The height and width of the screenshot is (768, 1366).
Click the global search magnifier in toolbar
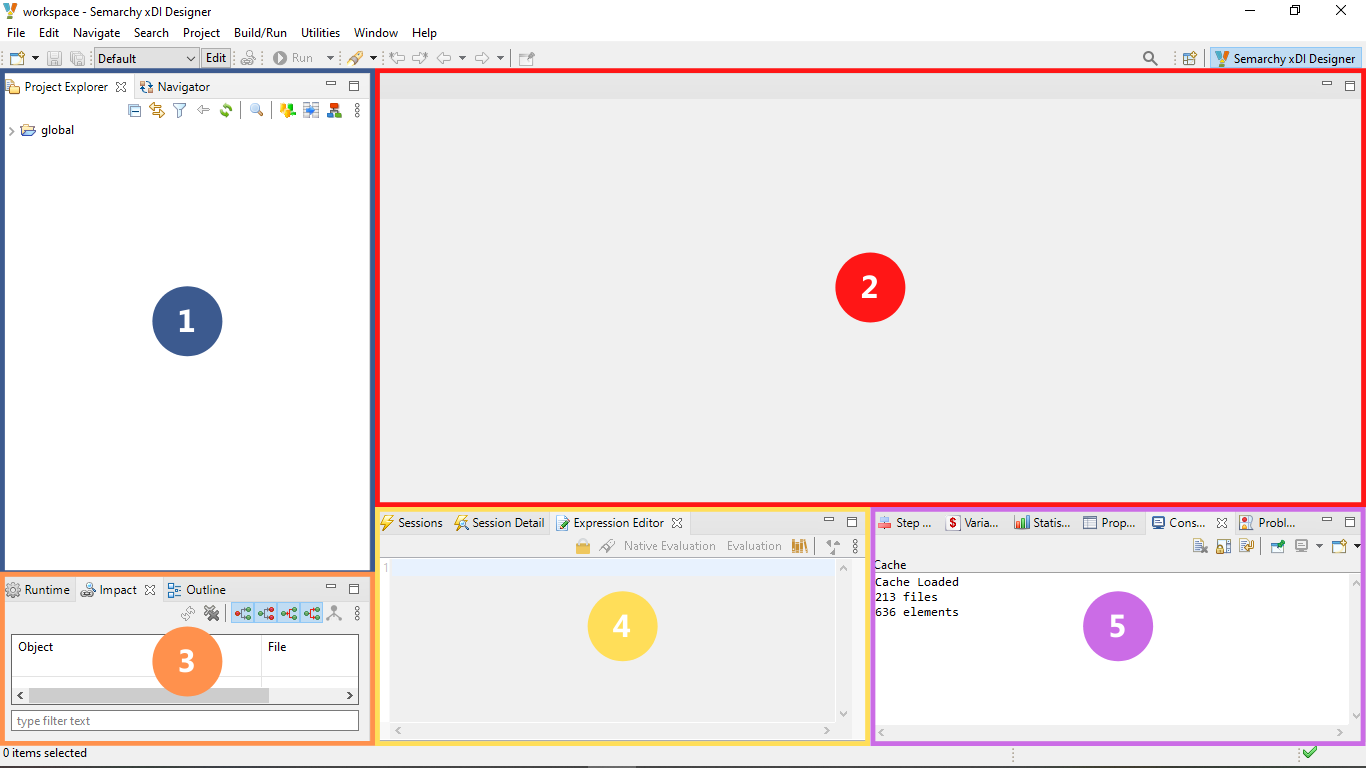1150,59
